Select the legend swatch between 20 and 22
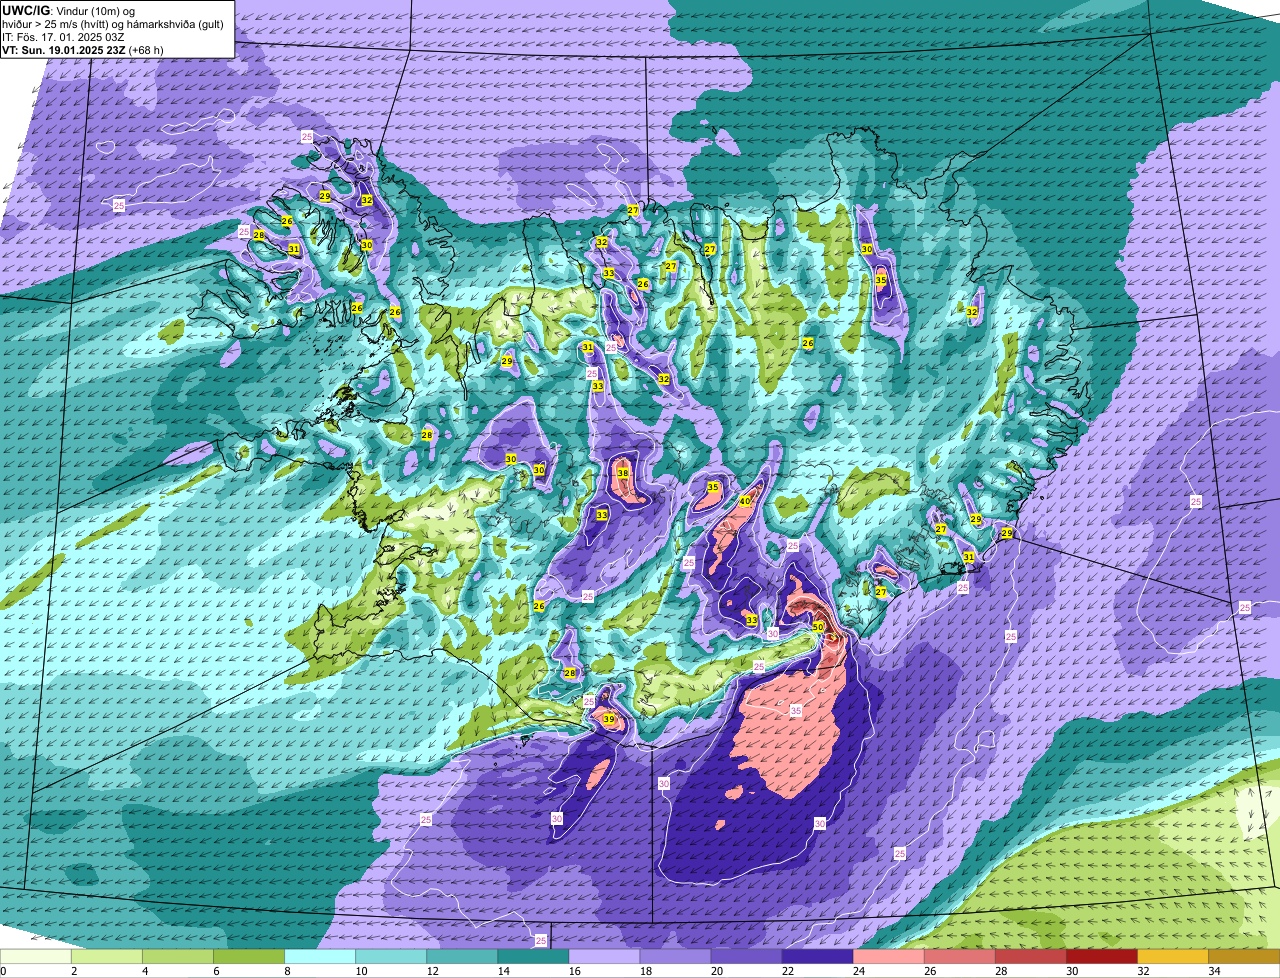The width and height of the screenshot is (1280, 978). tap(746, 957)
